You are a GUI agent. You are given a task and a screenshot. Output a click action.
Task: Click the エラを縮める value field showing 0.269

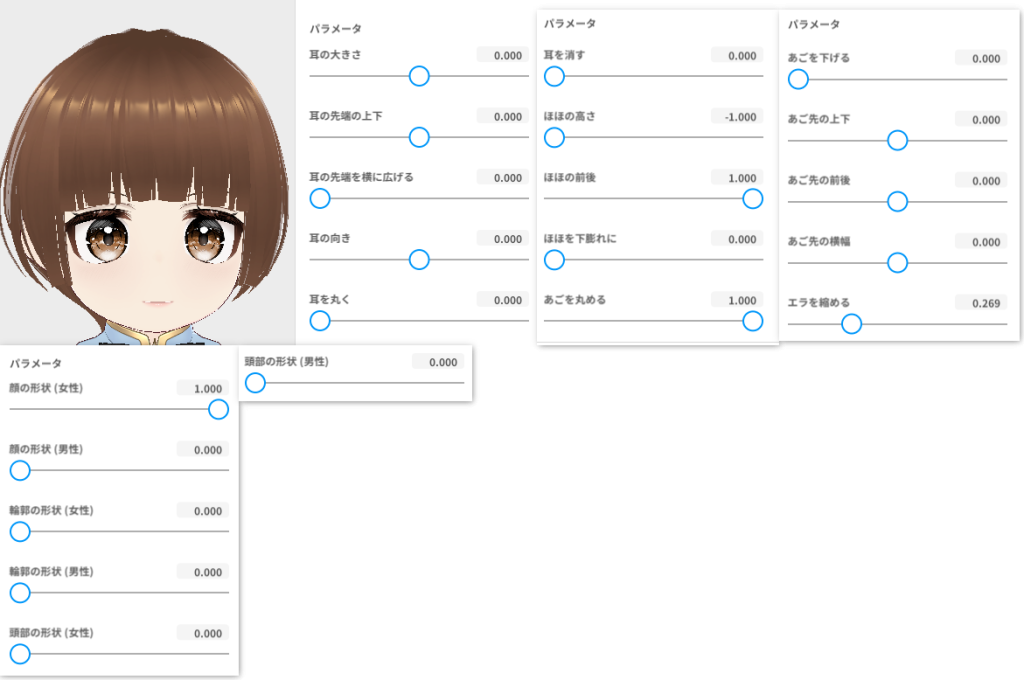point(981,303)
